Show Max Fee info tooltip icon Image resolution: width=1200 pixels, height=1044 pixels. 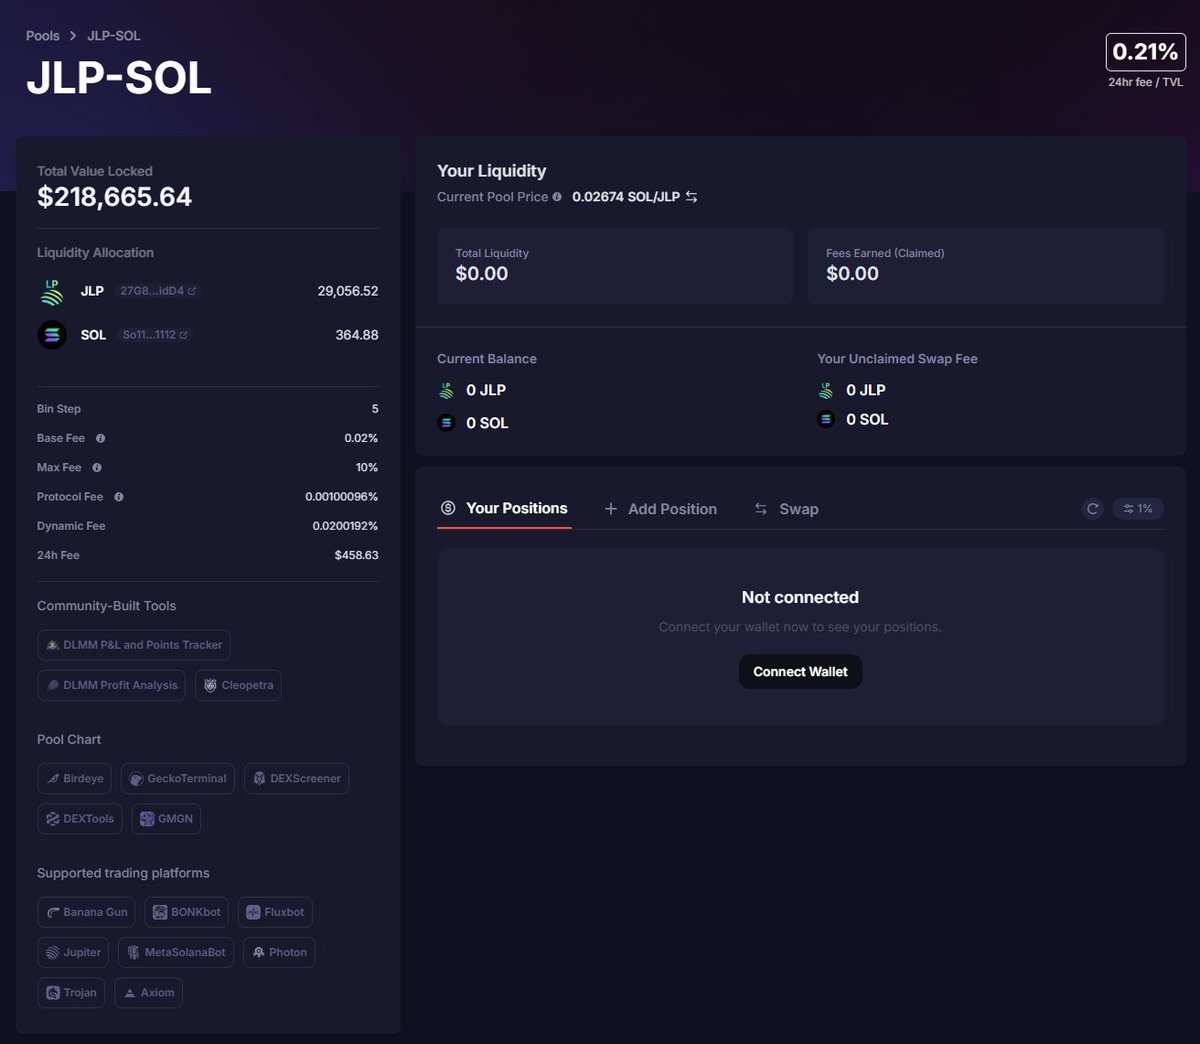click(97, 467)
